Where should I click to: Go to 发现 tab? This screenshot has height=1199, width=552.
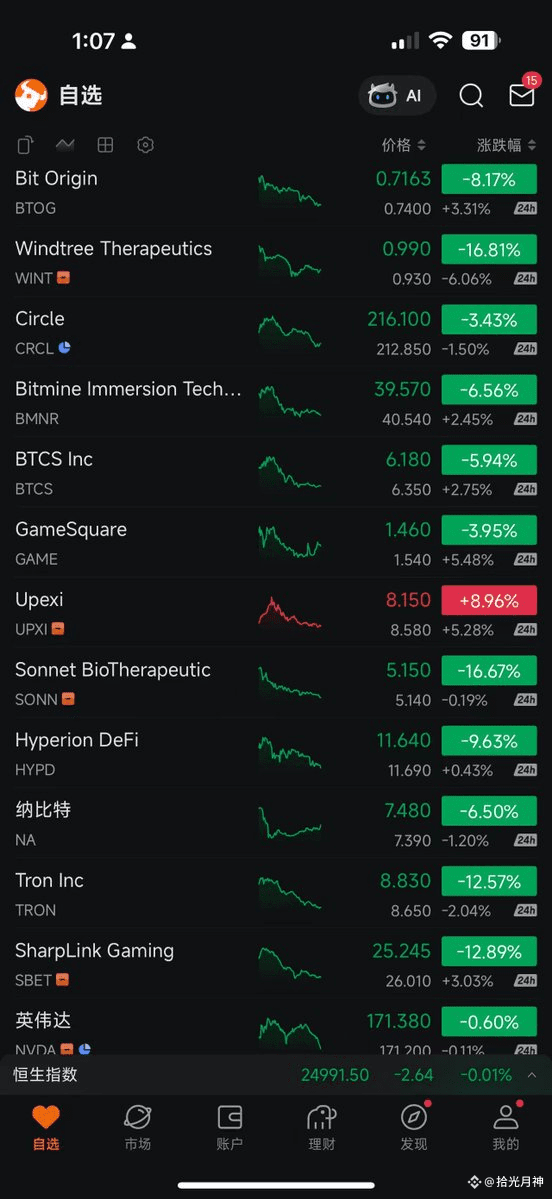[414, 1128]
